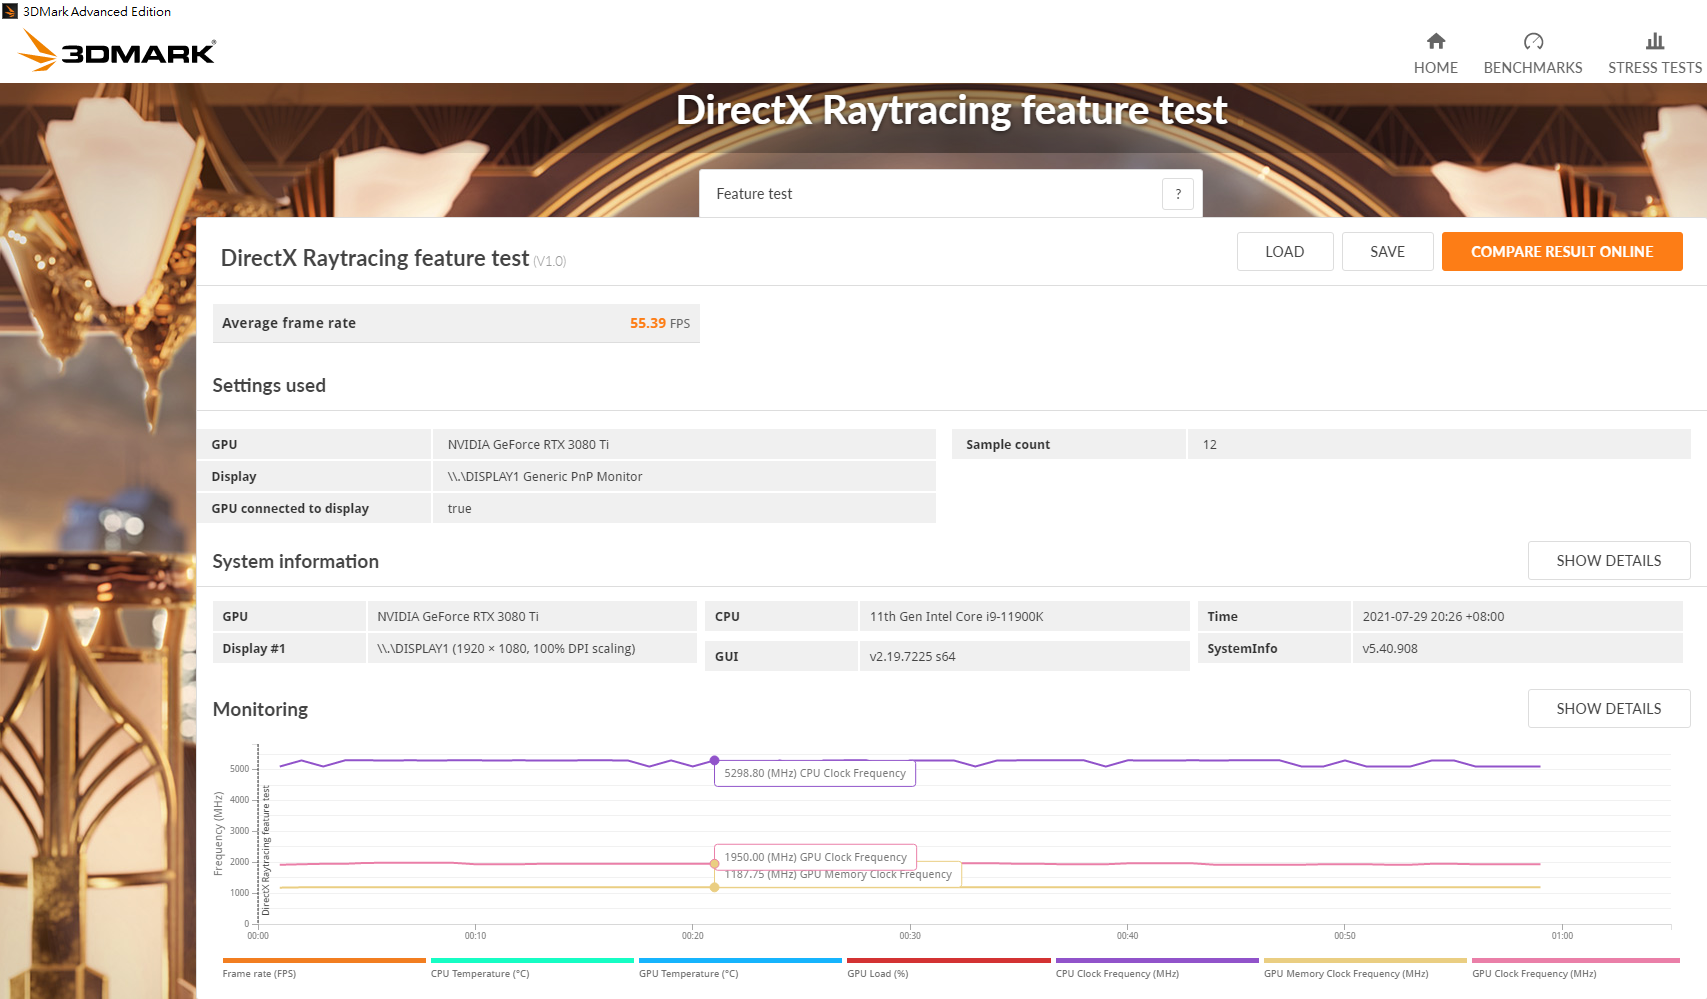Click the 3DMark title bar app icon

10,11
